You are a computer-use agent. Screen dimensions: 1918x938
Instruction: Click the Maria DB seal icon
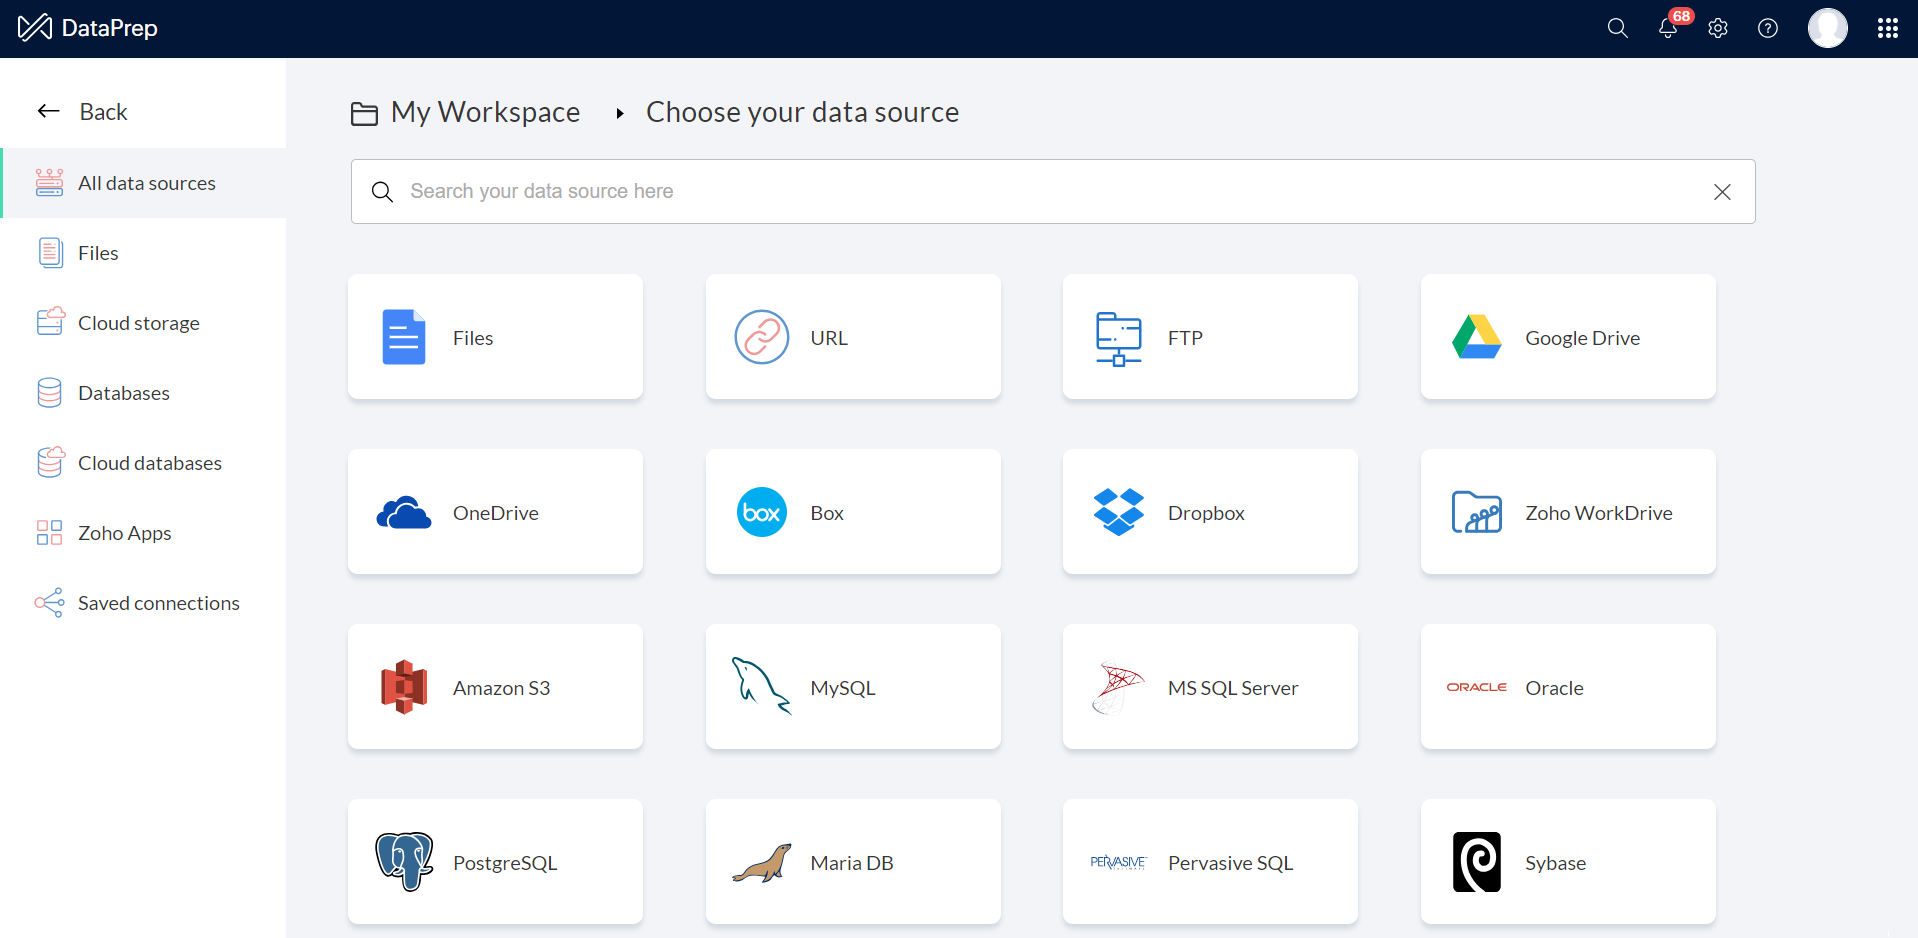tap(762, 863)
